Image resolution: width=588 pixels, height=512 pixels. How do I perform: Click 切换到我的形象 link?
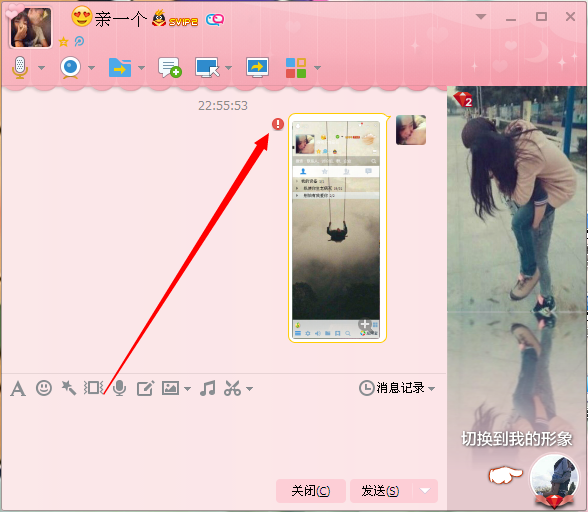pyautogui.click(x=517, y=439)
